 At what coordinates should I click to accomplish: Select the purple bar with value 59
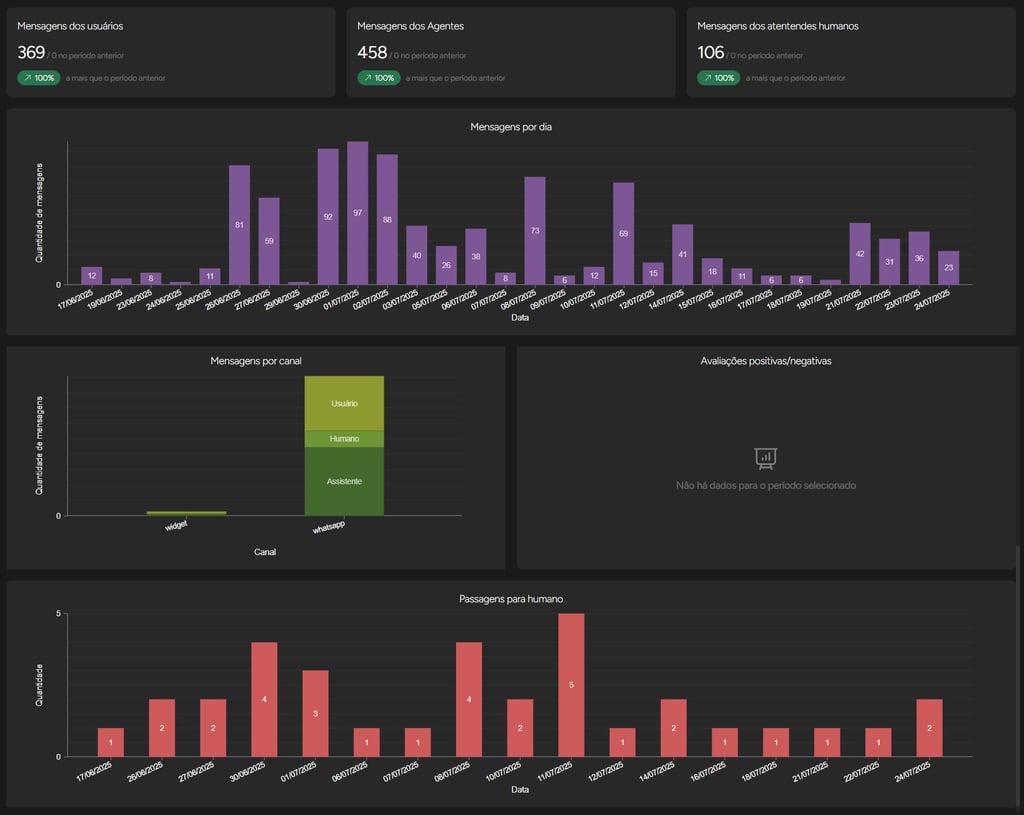click(269, 241)
